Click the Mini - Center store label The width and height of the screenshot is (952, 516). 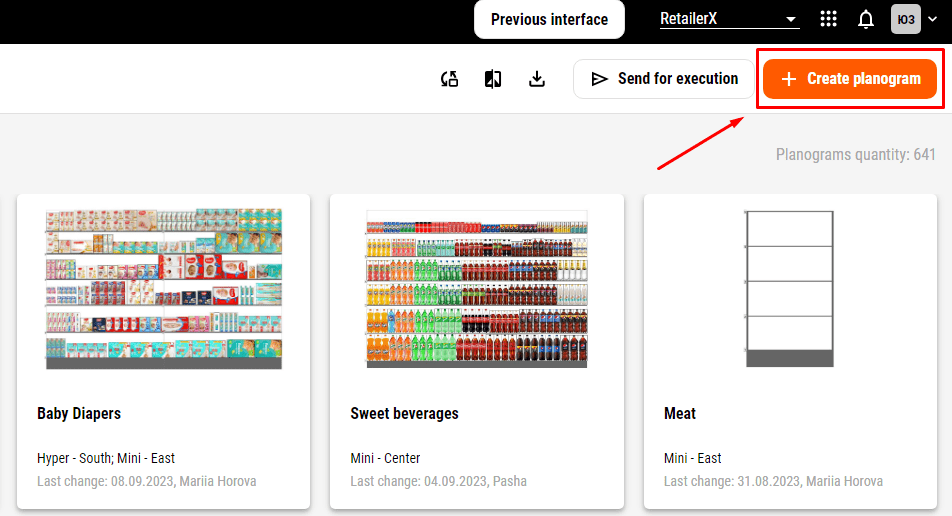(x=385, y=458)
